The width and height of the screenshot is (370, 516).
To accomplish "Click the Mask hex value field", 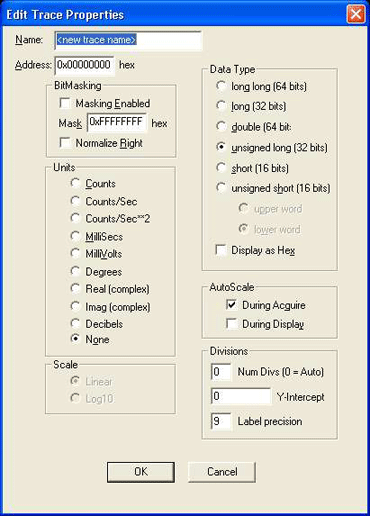I will (117, 123).
